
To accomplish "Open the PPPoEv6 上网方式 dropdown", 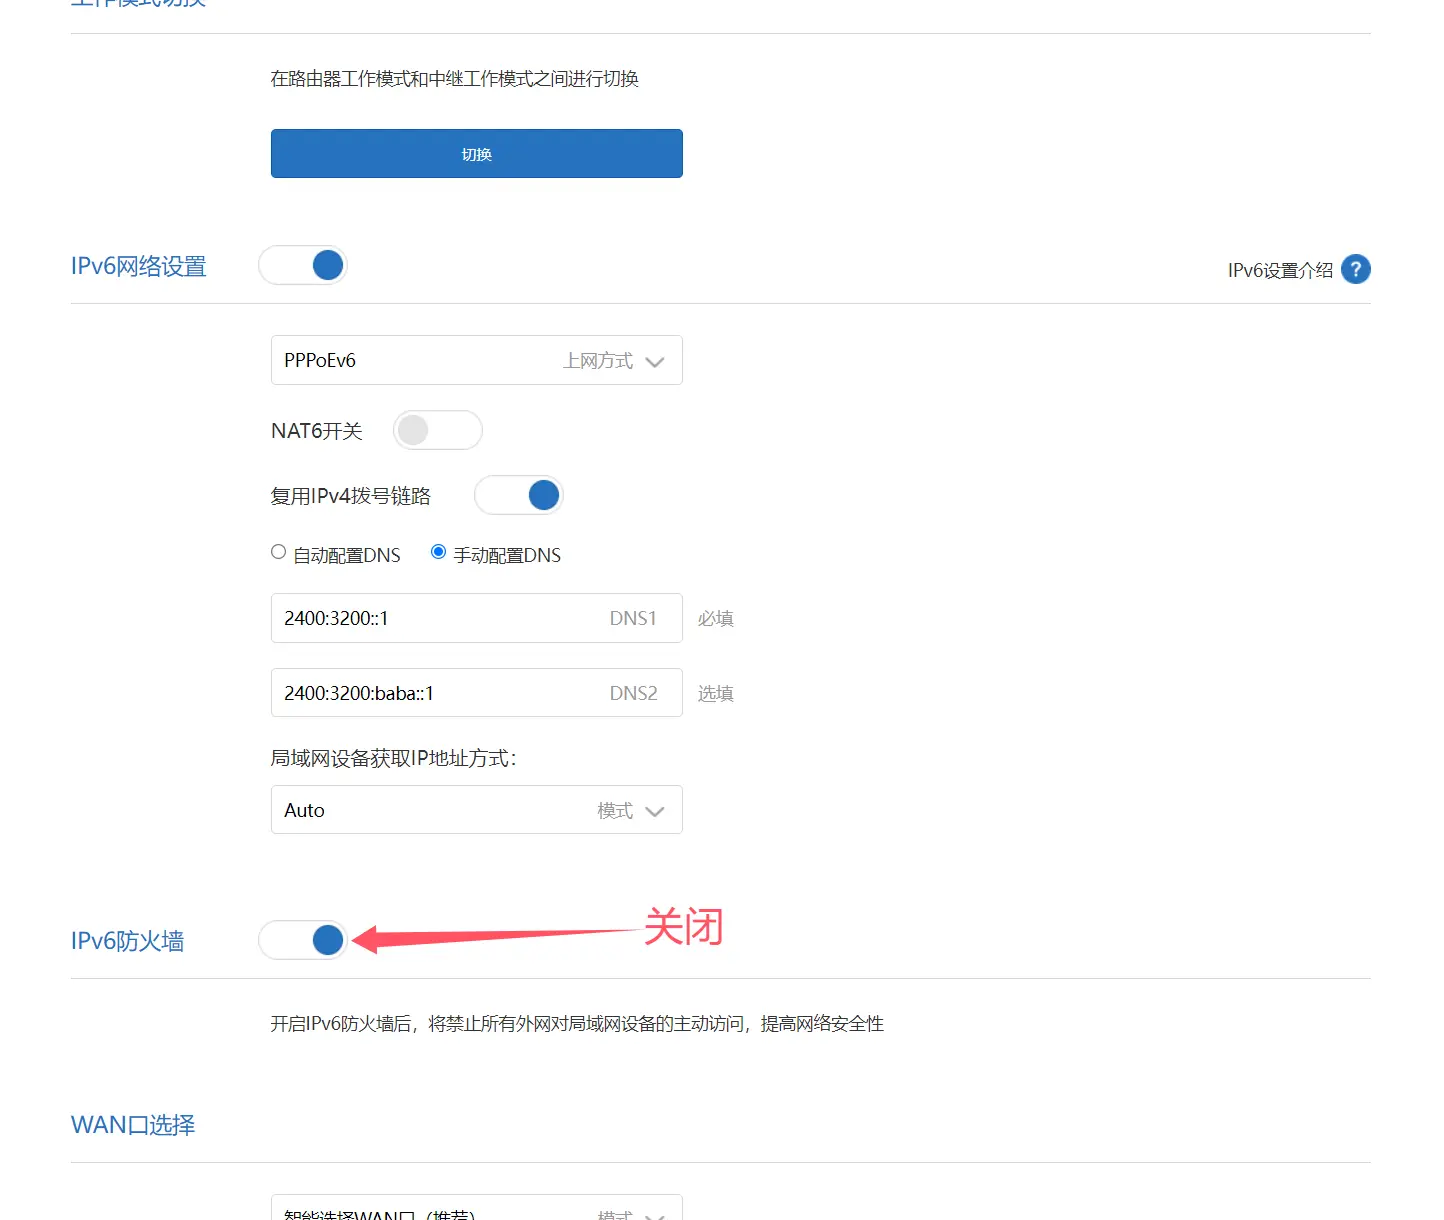I will [x=476, y=360].
